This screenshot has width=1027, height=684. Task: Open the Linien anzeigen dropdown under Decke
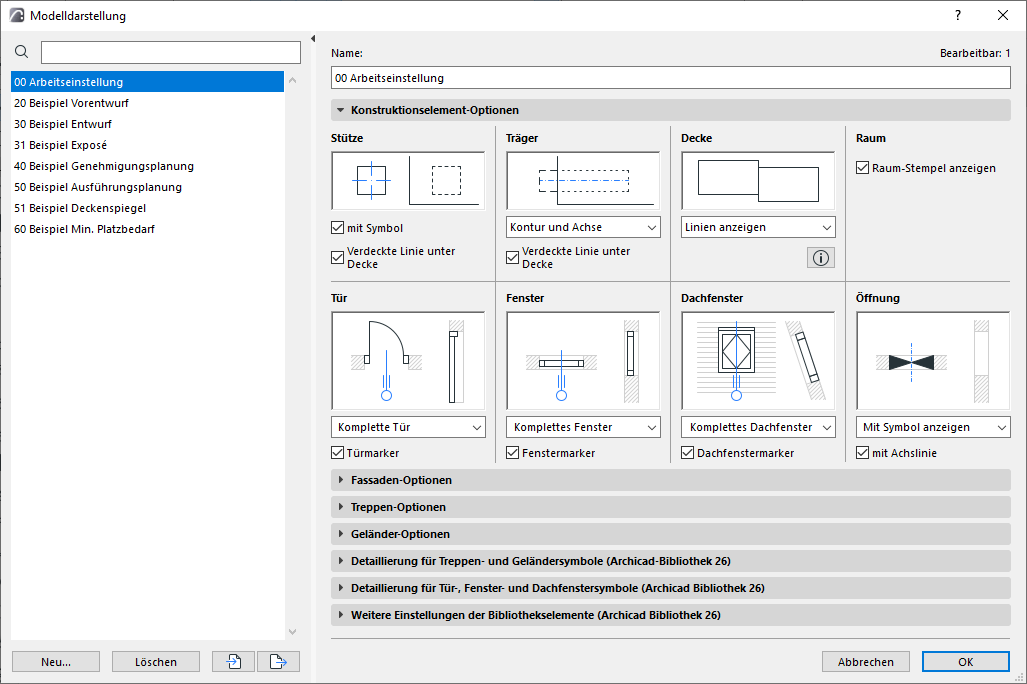pyautogui.click(x=757, y=227)
